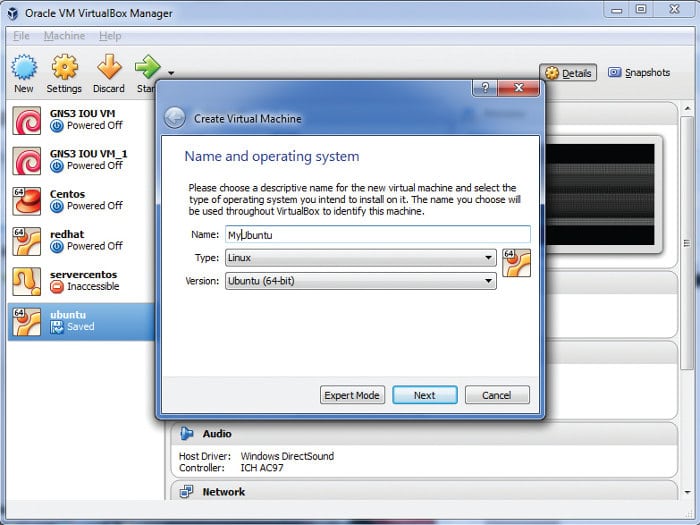Open the Type dropdown showing Linux
This screenshot has width=700, height=525.
tap(361, 258)
